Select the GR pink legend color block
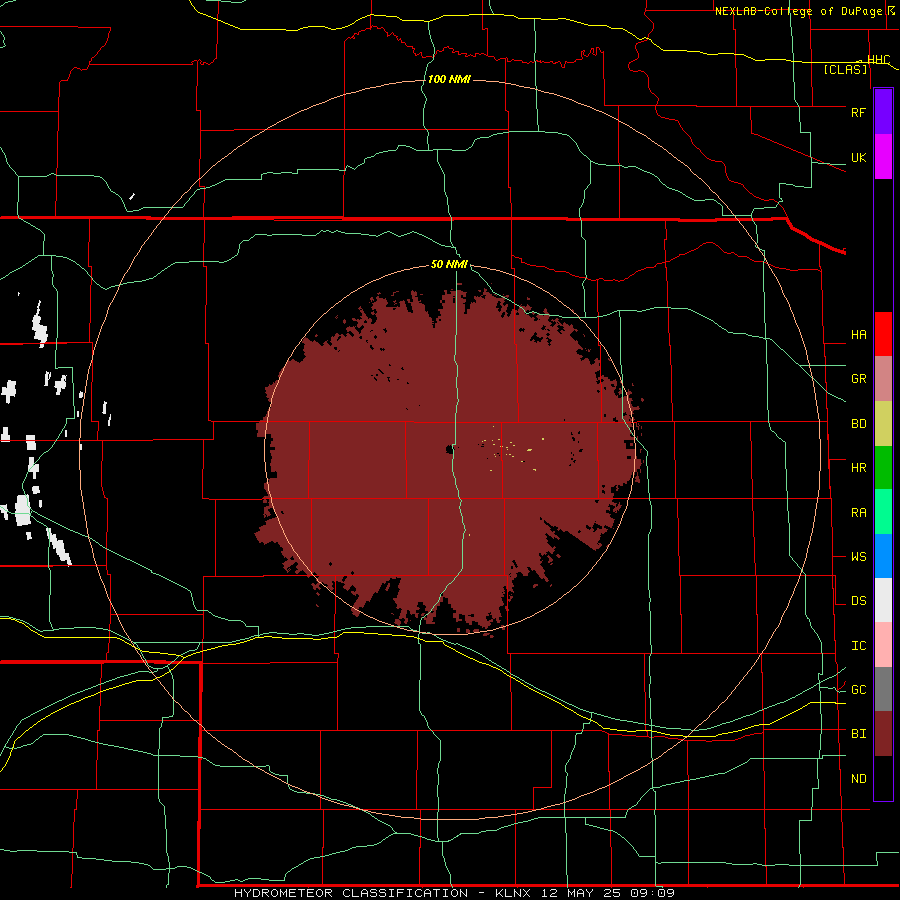Screen dimensions: 900x900 (883, 378)
